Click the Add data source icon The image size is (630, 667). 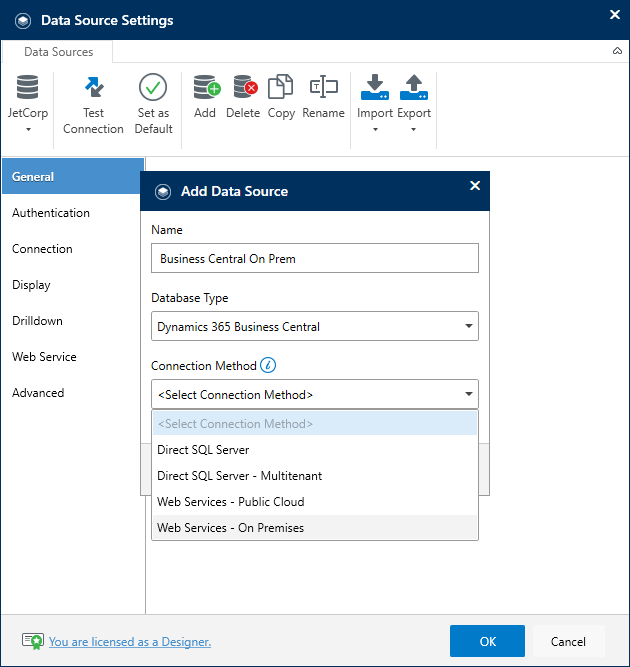pyautogui.click(x=207, y=87)
